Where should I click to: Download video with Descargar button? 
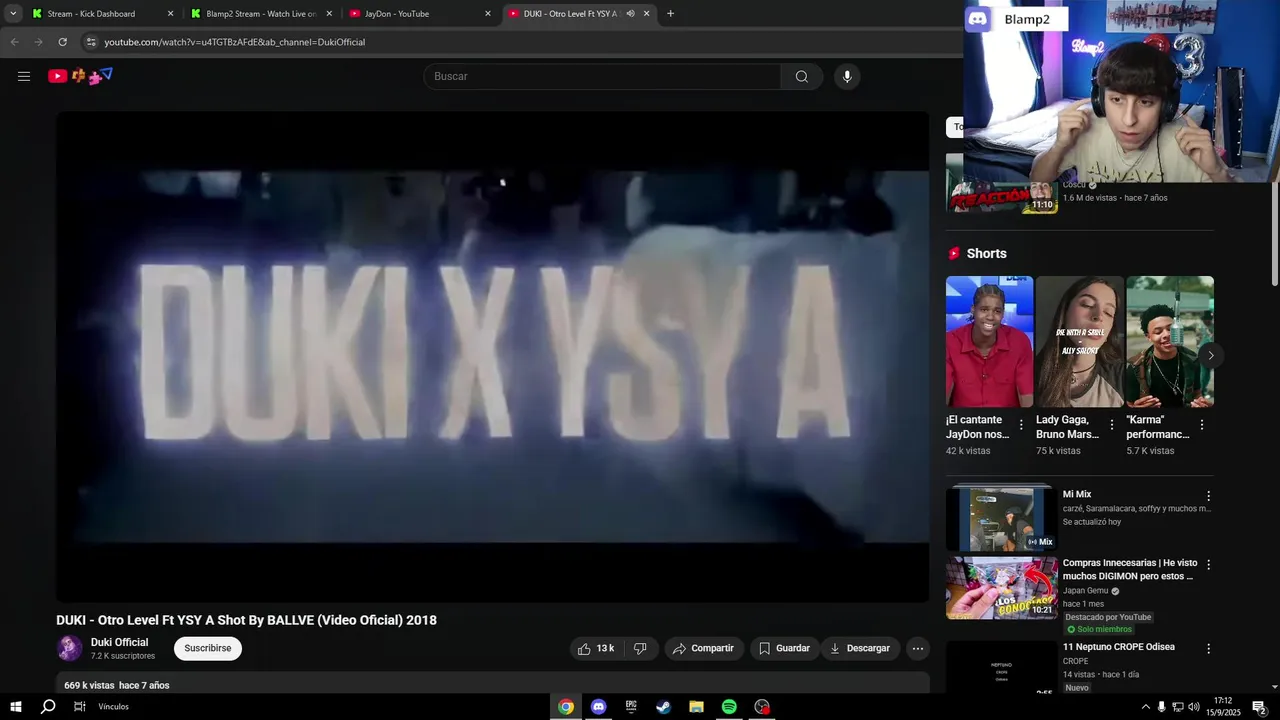coord(860,649)
